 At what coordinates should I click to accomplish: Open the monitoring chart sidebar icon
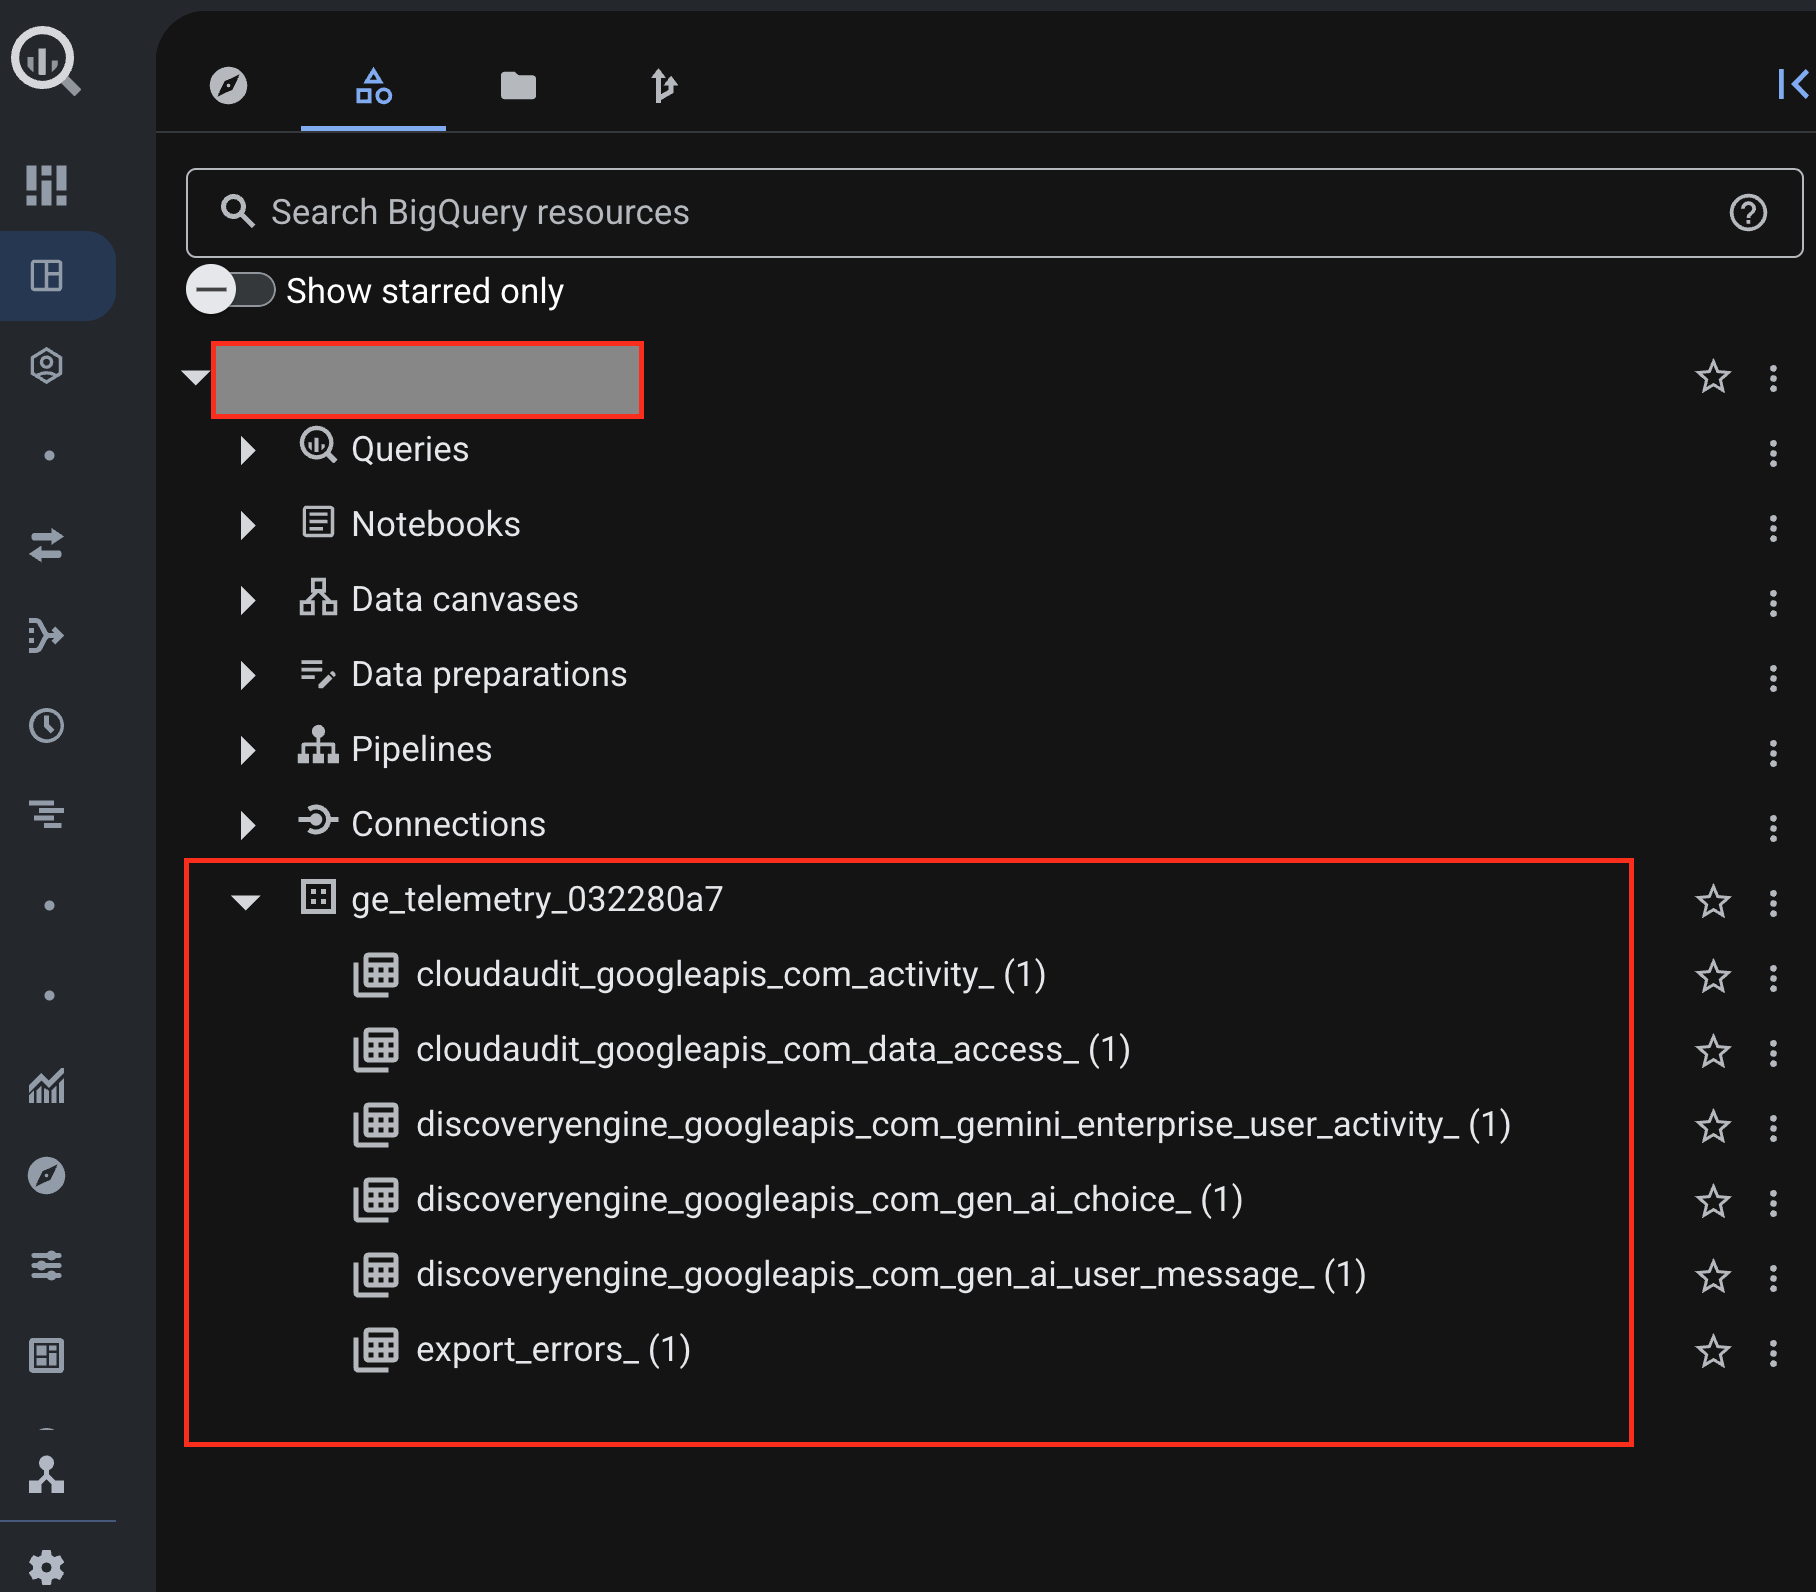46,1085
